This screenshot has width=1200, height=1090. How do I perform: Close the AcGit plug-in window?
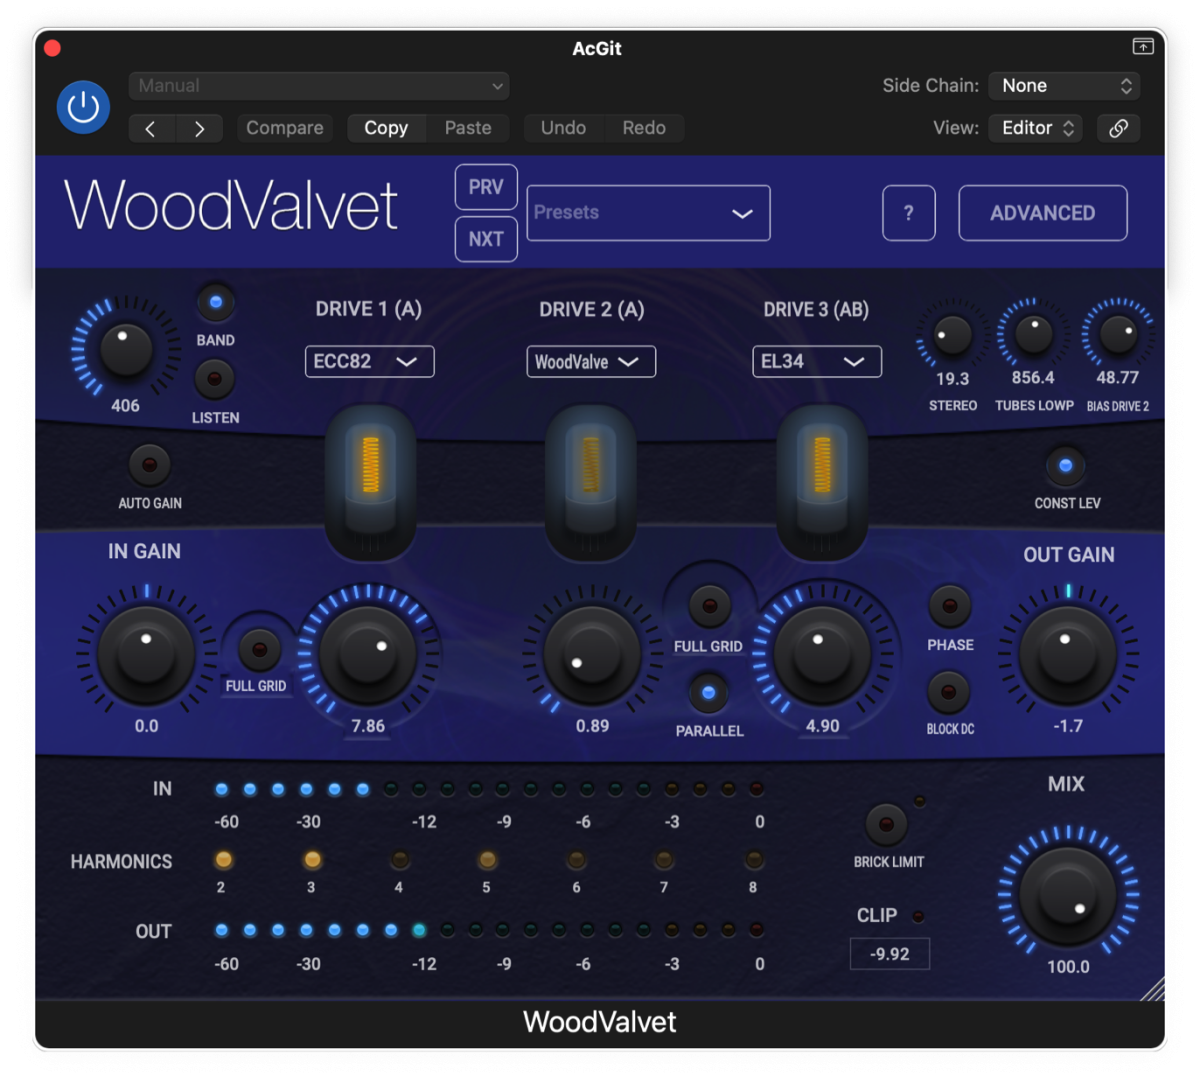click(x=53, y=48)
